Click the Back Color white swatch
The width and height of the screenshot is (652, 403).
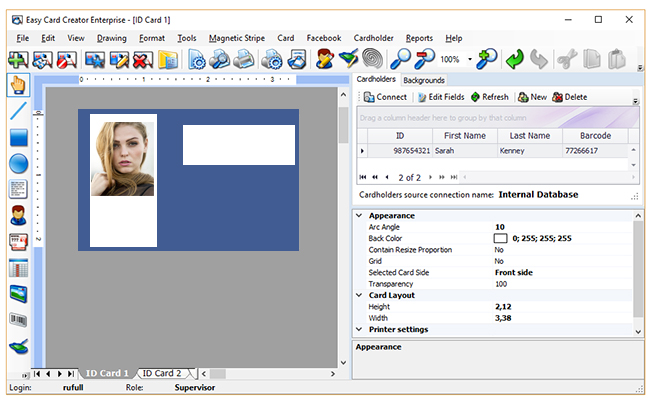[500, 238]
